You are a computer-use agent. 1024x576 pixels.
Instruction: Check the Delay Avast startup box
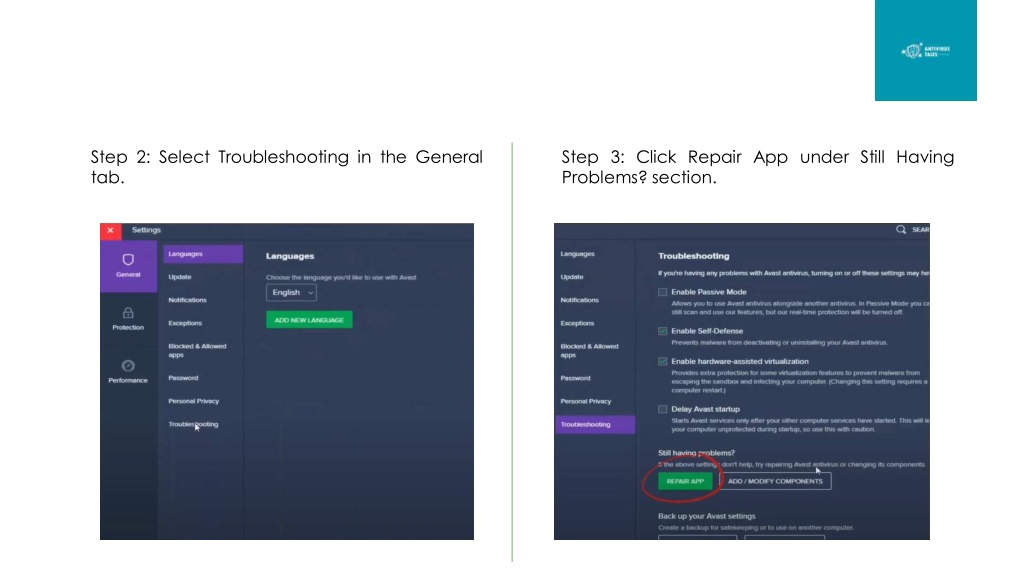[x=663, y=409]
